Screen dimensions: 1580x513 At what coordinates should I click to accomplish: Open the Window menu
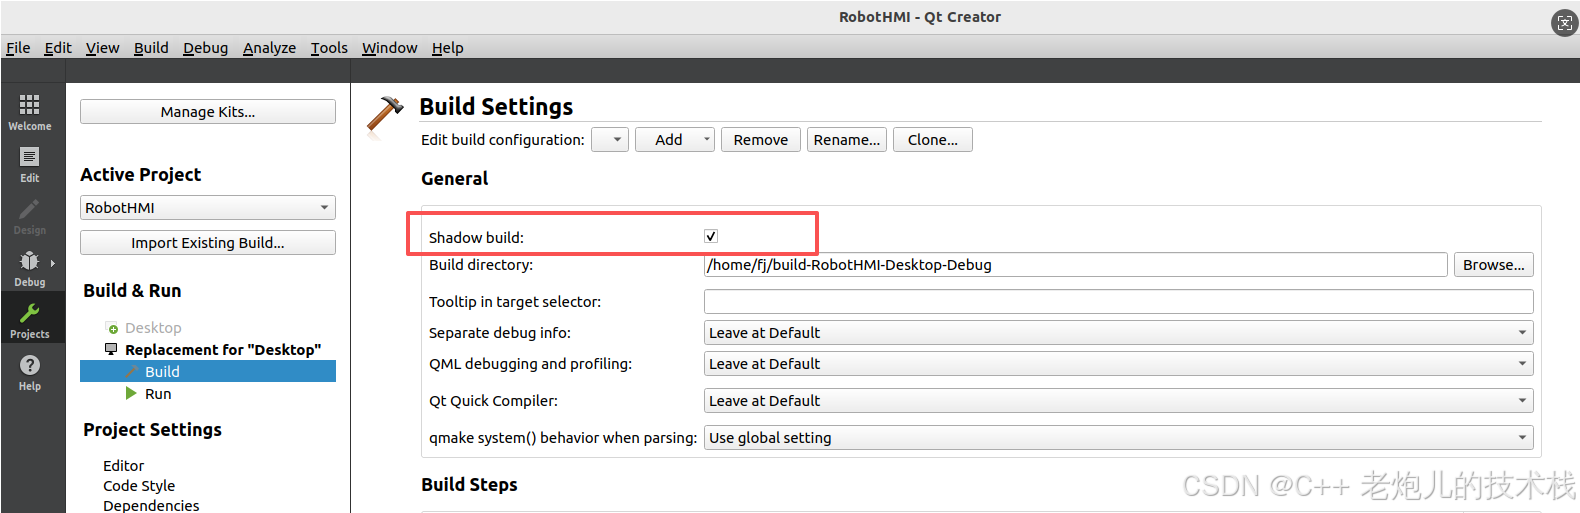click(x=389, y=48)
